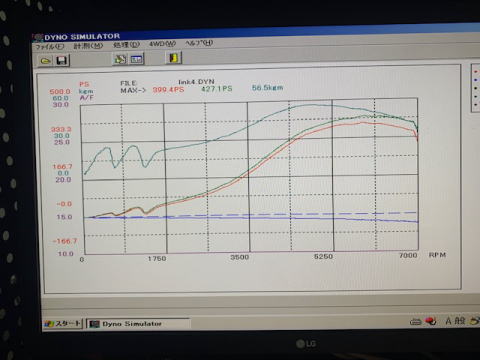Select Dyno Simulator taskbar button

(x=138, y=323)
